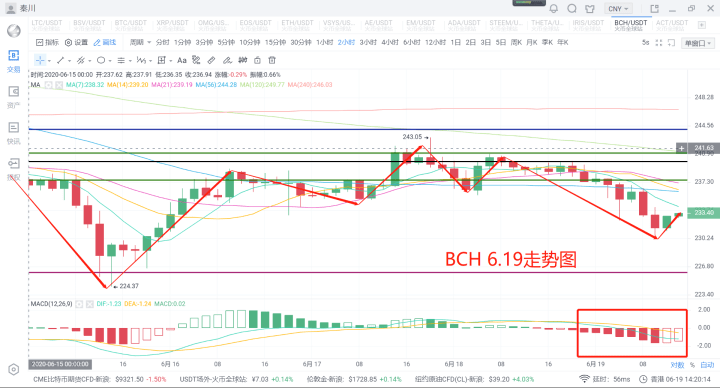
Task: Select the wave pattern drawing tool
Action: tap(141, 60)
